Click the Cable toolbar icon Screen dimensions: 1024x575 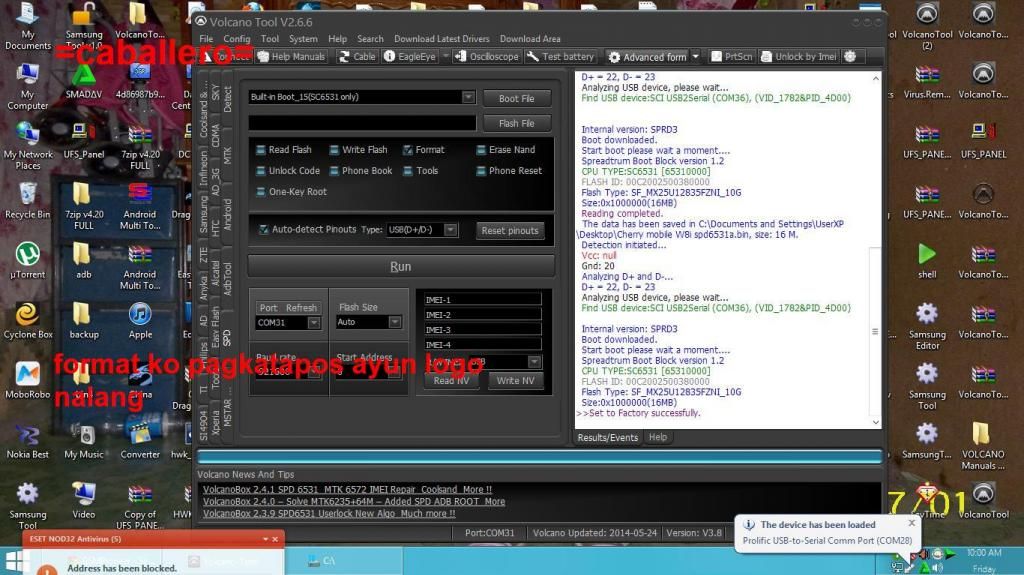tap(357, 57)
